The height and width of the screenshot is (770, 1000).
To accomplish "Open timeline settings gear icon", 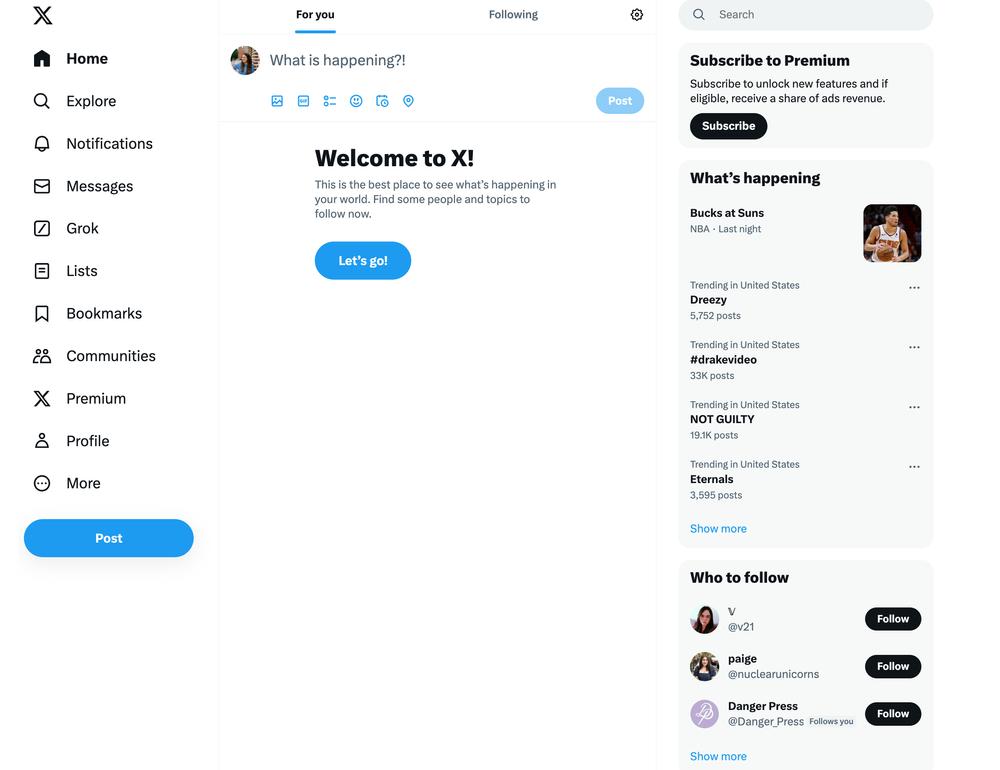I will tap(636, 15).
